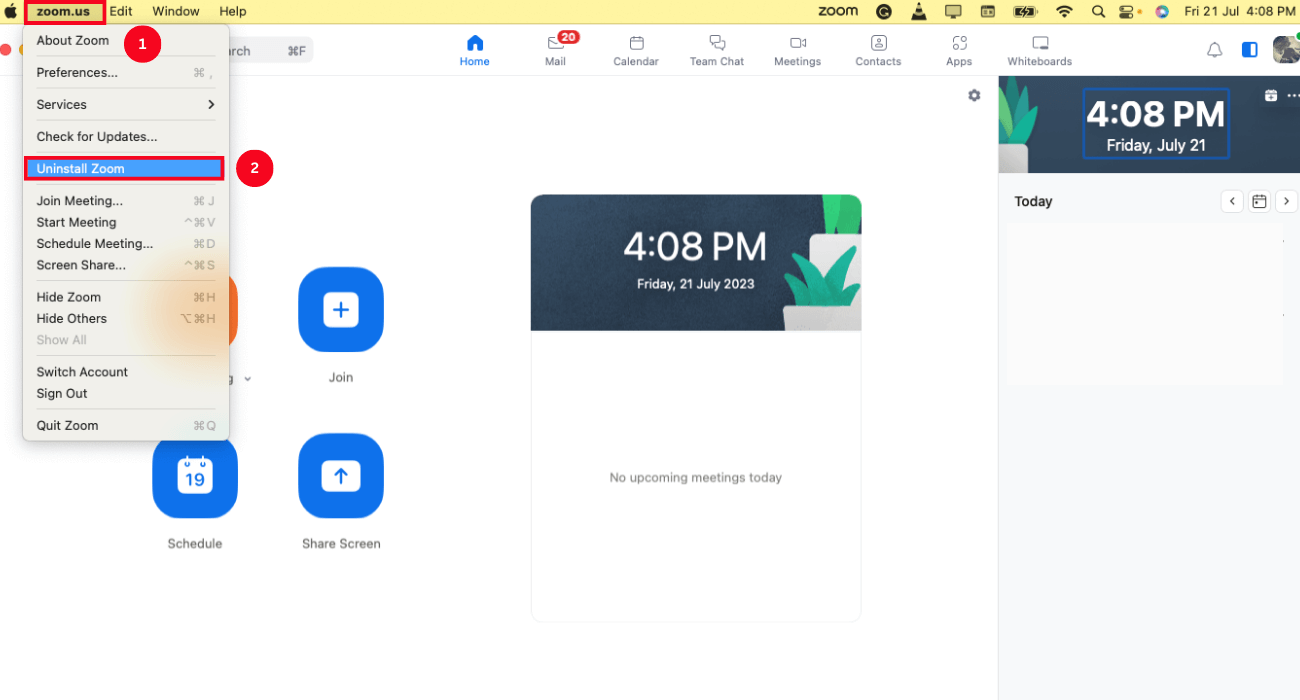Open the Whiteboards icon
The width and height of the screenshot is (1300, 700).
coord(1040,43)
